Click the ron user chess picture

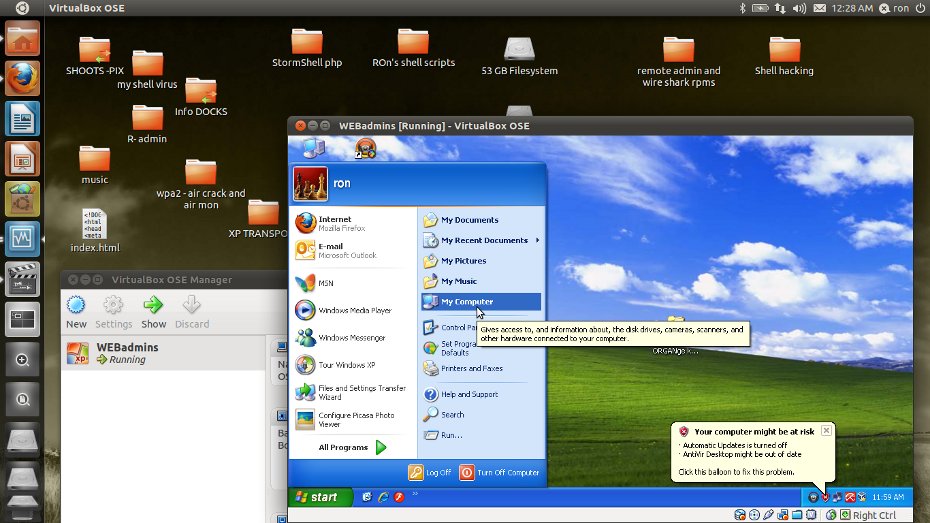310,184
